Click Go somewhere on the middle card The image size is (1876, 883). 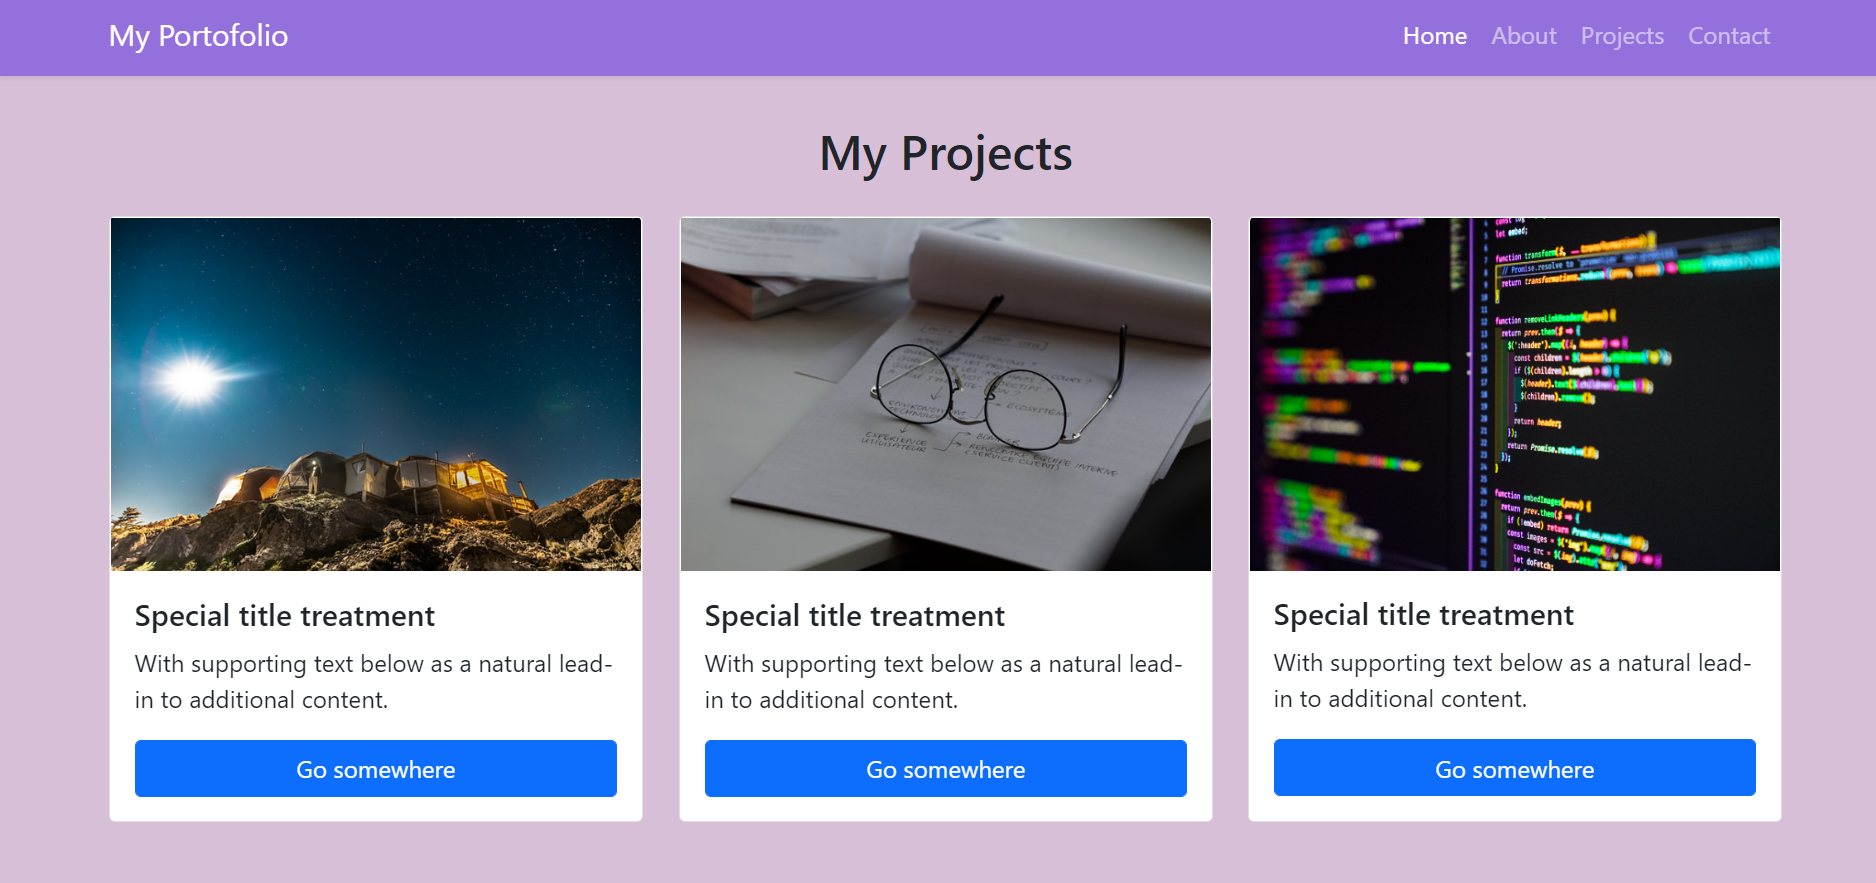coord(945,768)
